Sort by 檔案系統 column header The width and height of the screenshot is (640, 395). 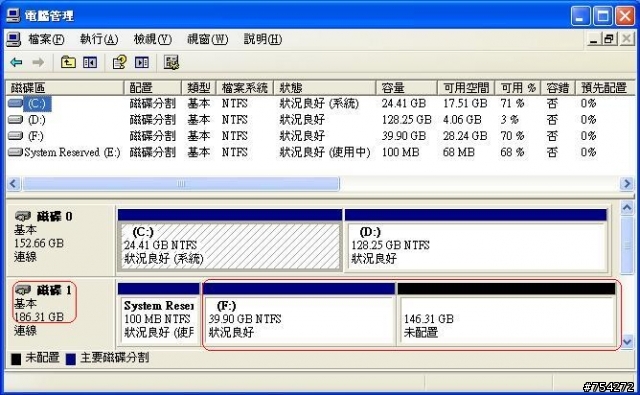tap(245, 88)
